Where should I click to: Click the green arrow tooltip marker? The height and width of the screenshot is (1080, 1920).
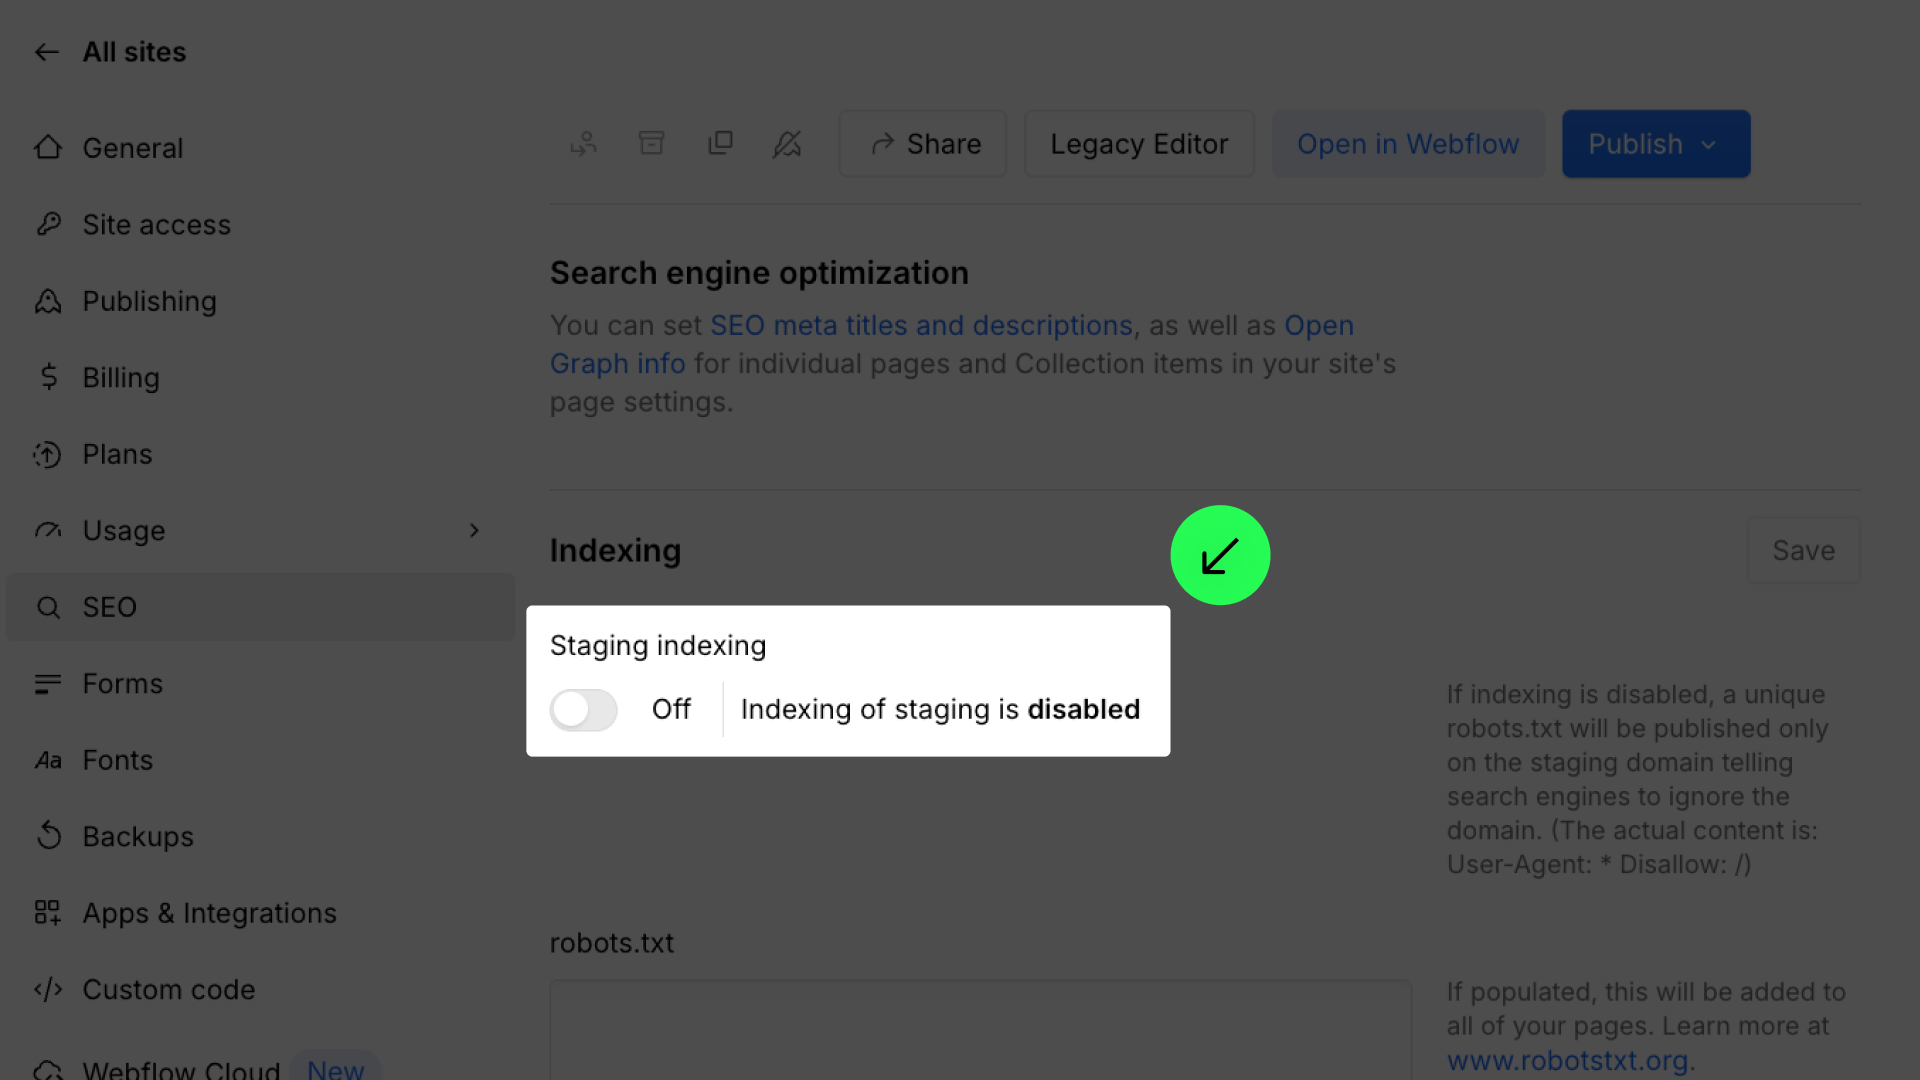(1220, 555)
